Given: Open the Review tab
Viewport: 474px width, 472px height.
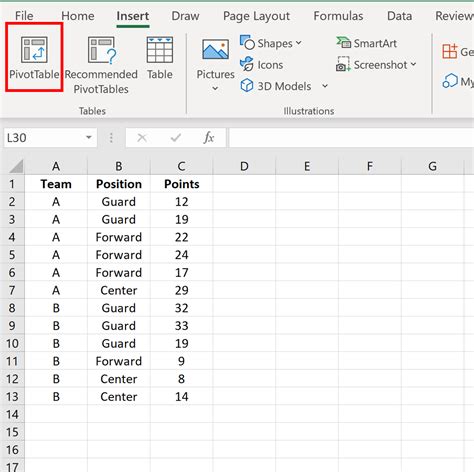Looking at the screenshot, I should tap(454, 16).
